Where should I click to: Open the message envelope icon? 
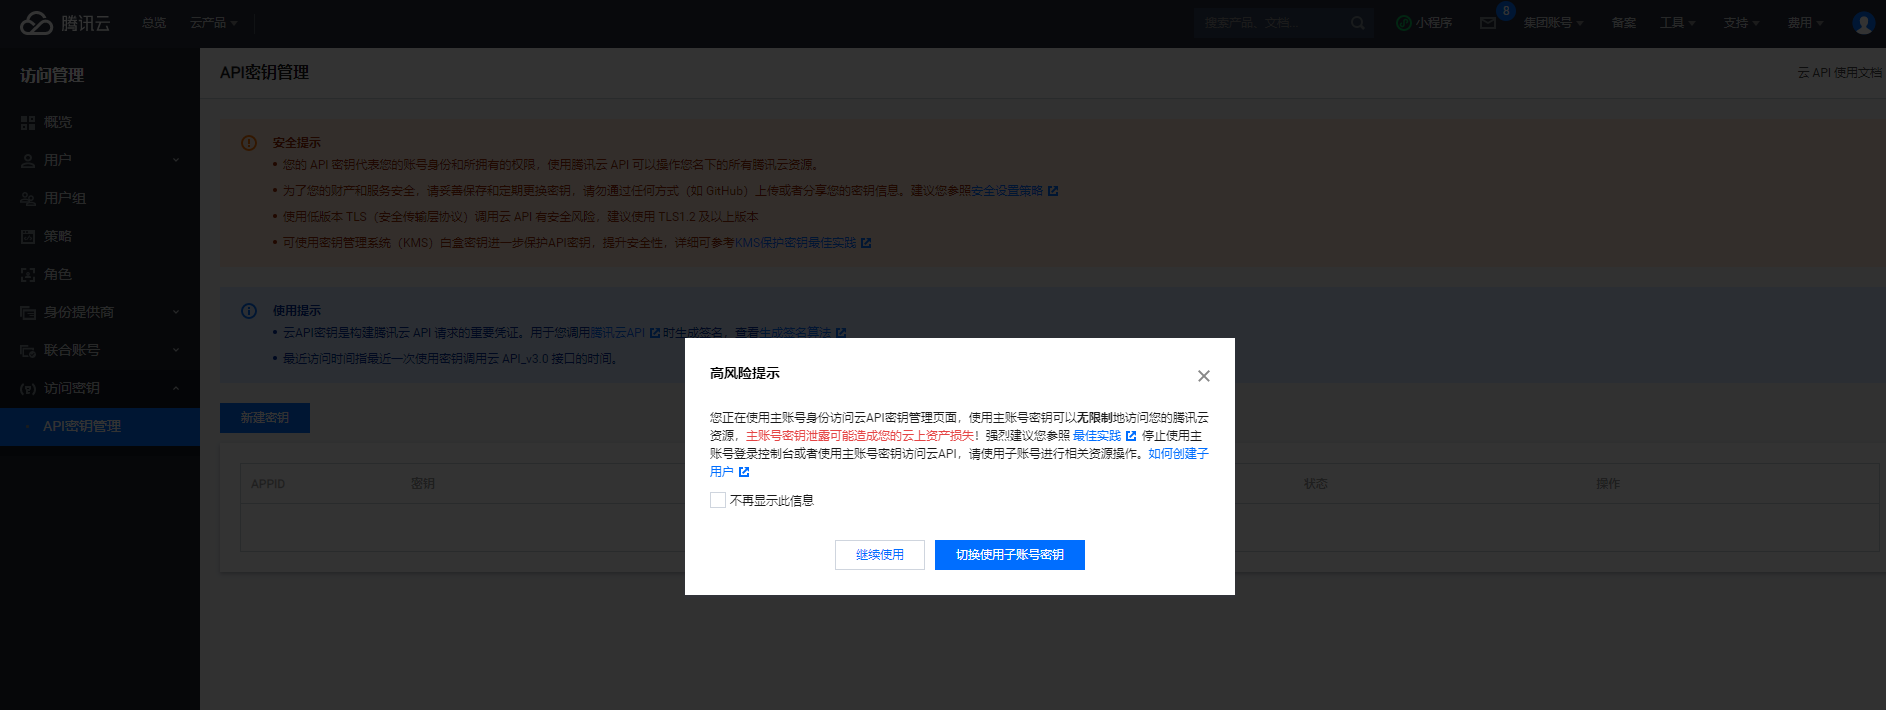1488,23
